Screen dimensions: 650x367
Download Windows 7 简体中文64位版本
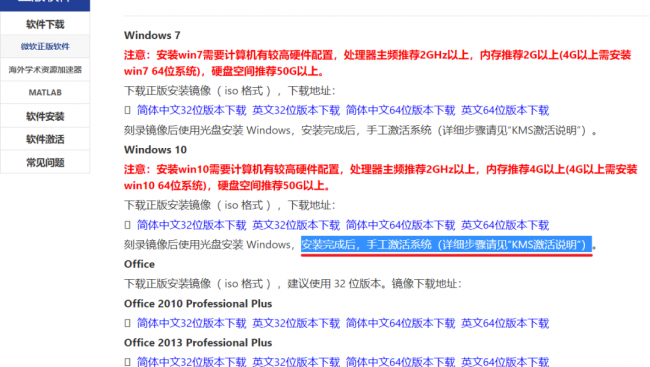point(400,110)
